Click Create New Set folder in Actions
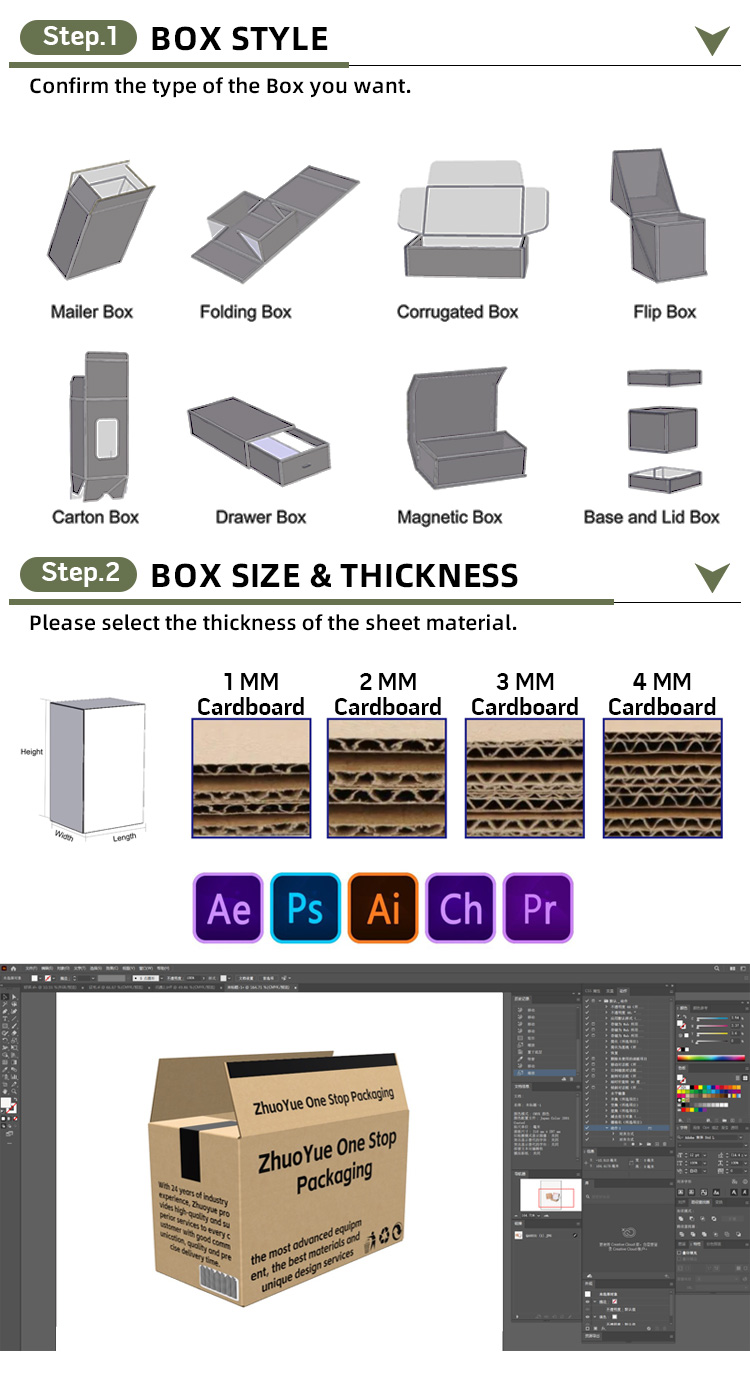Image resolution: width=750 pixels, height=1382 pixels. tap(649, 1144)
